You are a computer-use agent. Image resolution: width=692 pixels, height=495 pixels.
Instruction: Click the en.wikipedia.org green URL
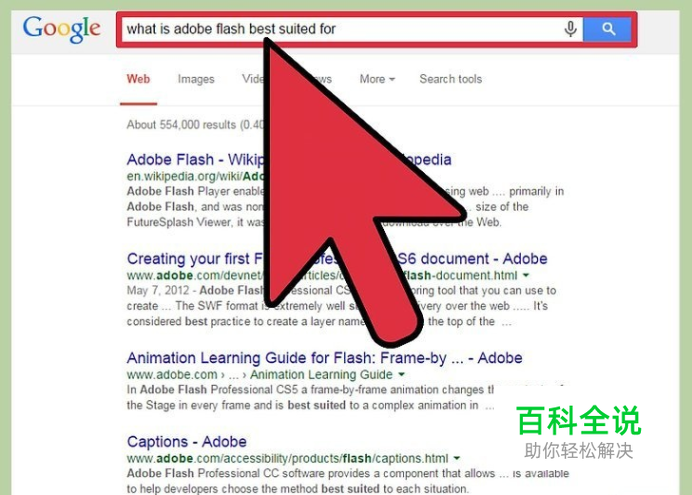coord(196,176)
